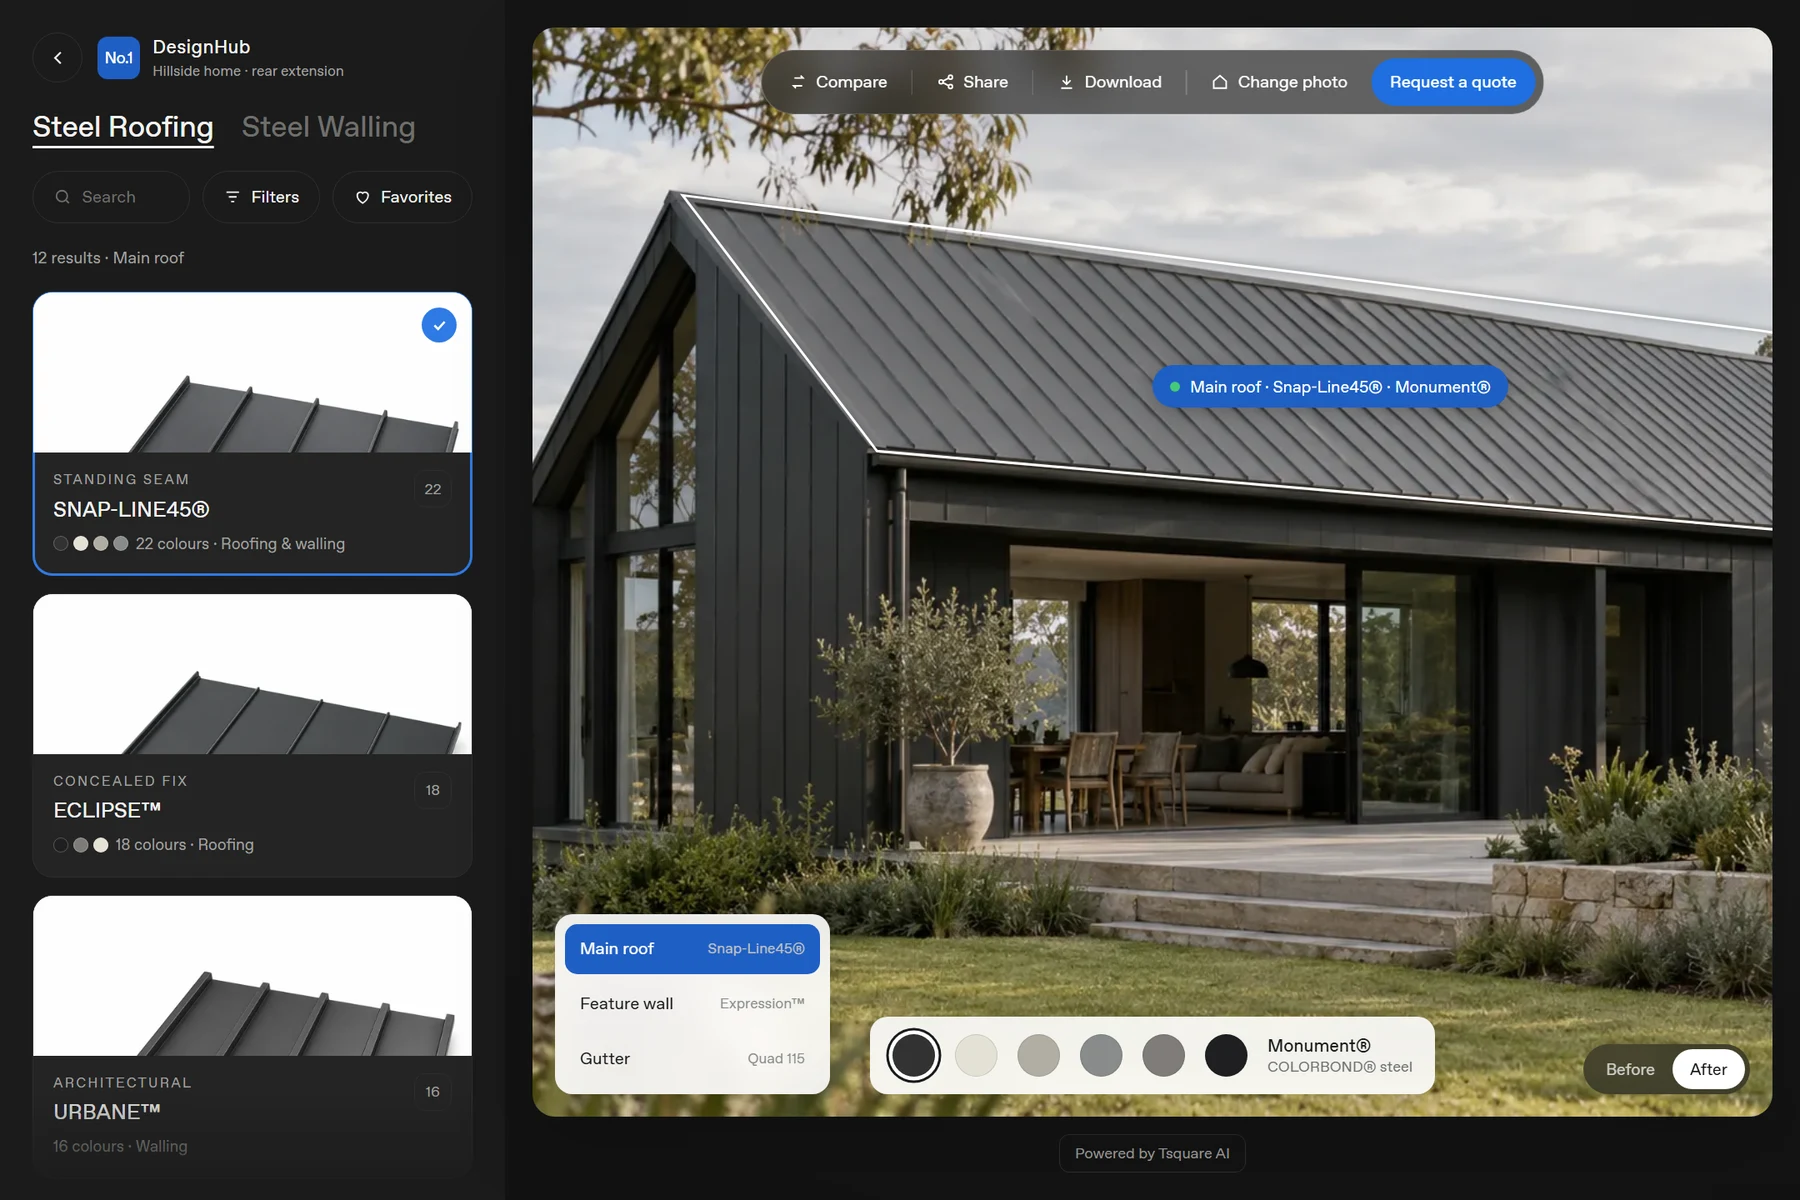Change the house photo
Screen dimensions: 1800x1200
(1279, 82)
